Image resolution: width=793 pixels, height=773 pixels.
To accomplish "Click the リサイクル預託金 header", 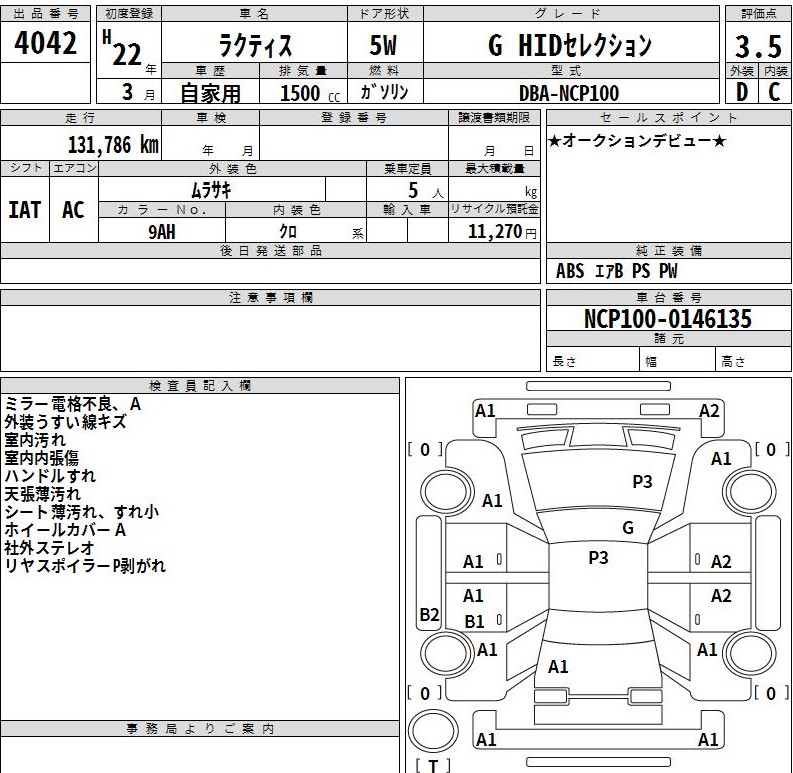I will (494, 209).
